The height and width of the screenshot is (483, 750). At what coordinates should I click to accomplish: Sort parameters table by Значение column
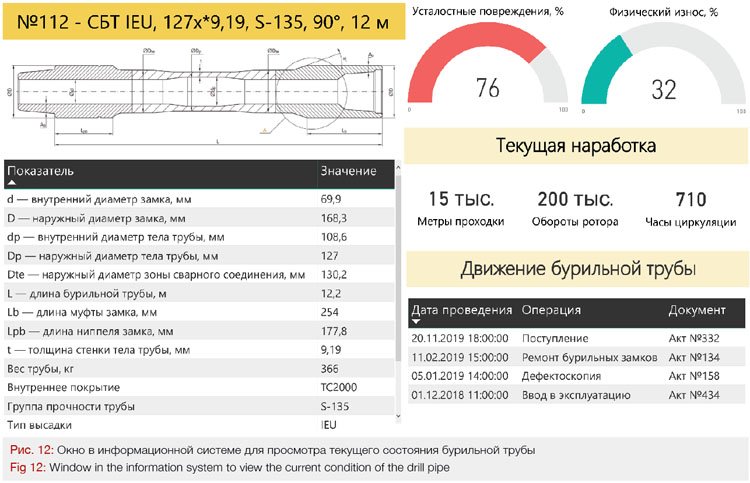pos(347,171)
